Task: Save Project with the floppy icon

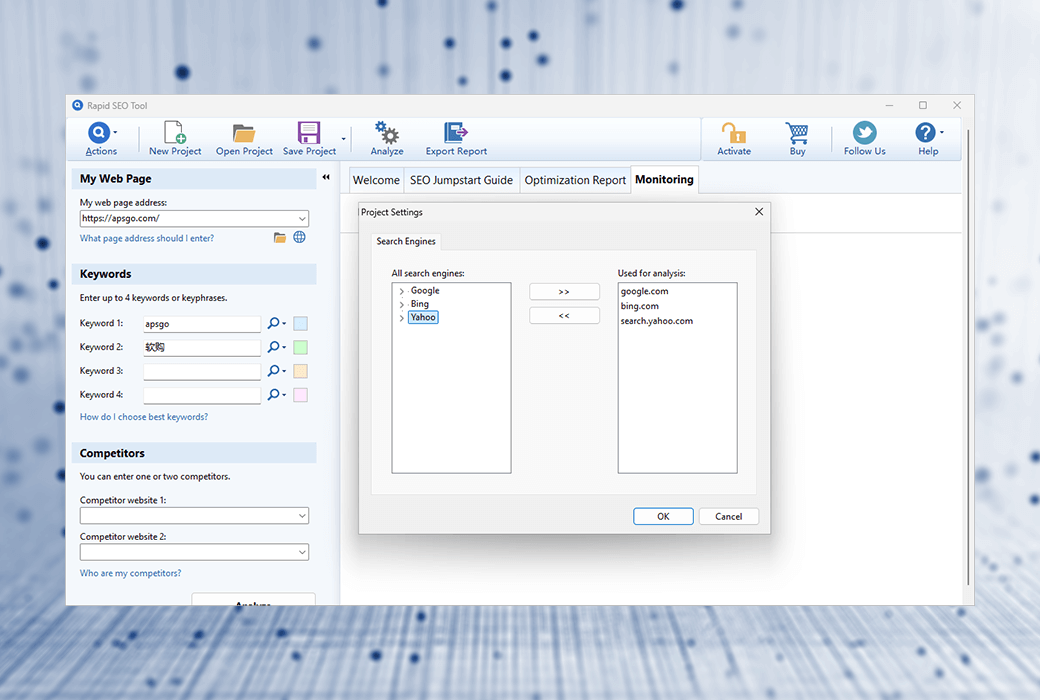Action: pyautogui.click(x=309, y=133)
